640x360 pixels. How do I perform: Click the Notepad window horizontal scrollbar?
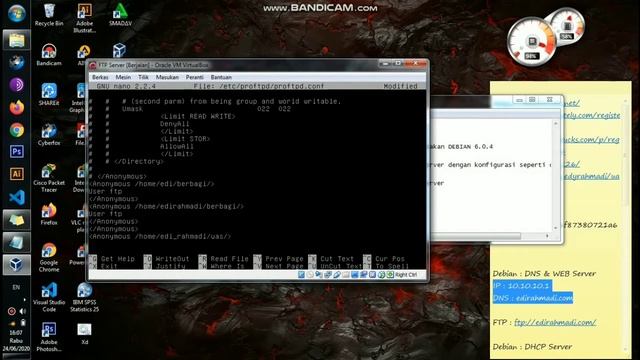pos(476,236)
